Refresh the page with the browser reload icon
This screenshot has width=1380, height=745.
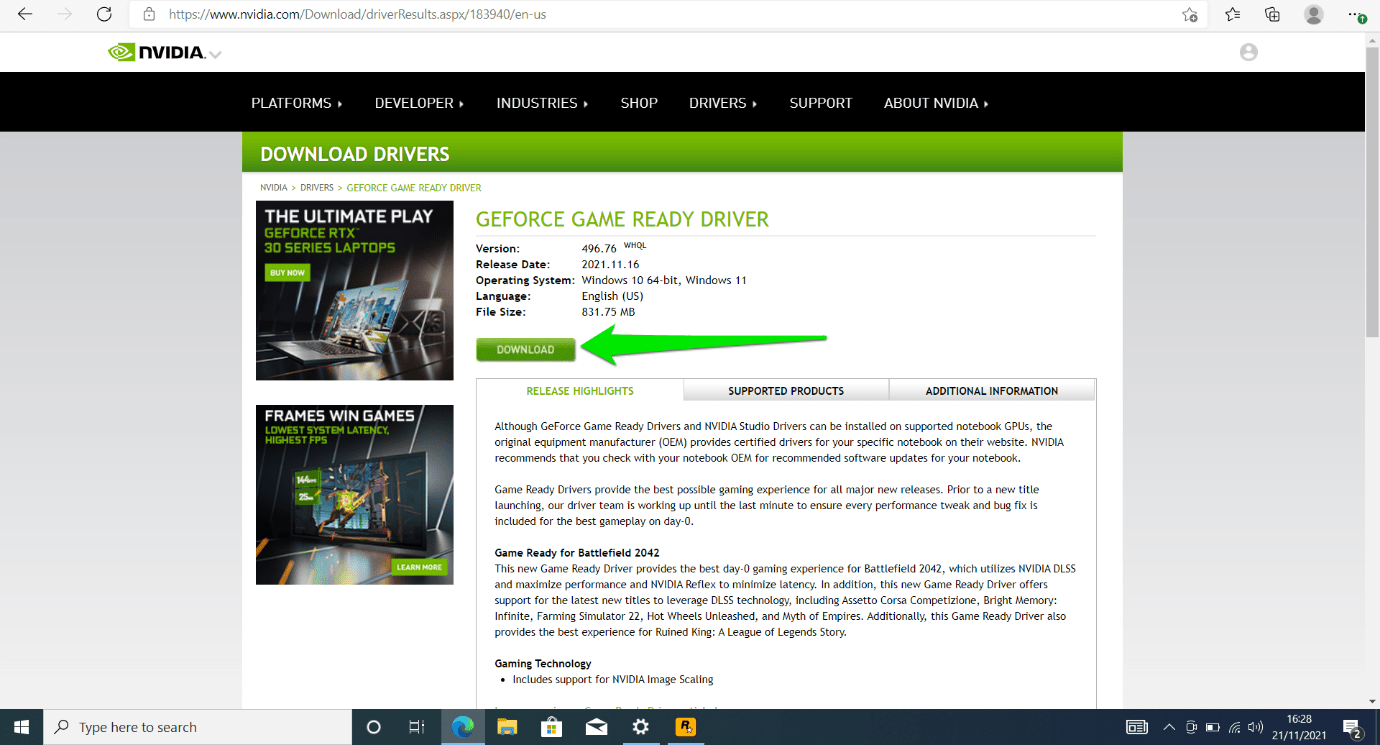click(x=104, y=15)
